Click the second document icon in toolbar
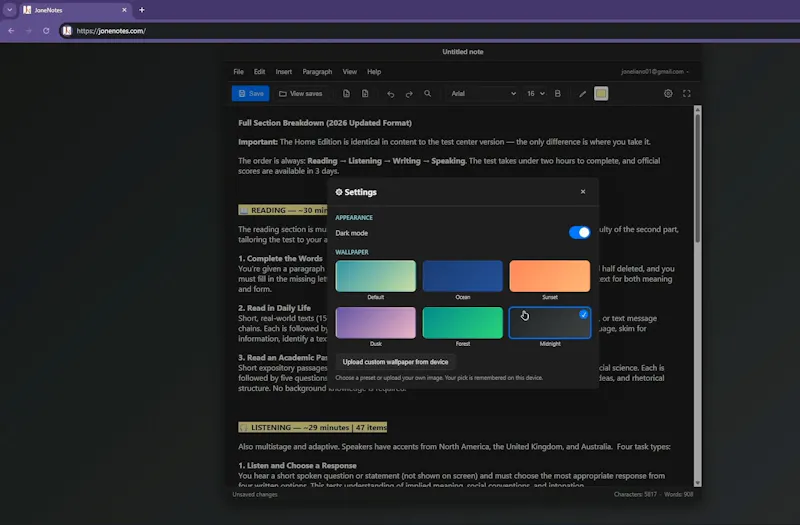Screen dimensions: 800x525 (x=365, y=93)
